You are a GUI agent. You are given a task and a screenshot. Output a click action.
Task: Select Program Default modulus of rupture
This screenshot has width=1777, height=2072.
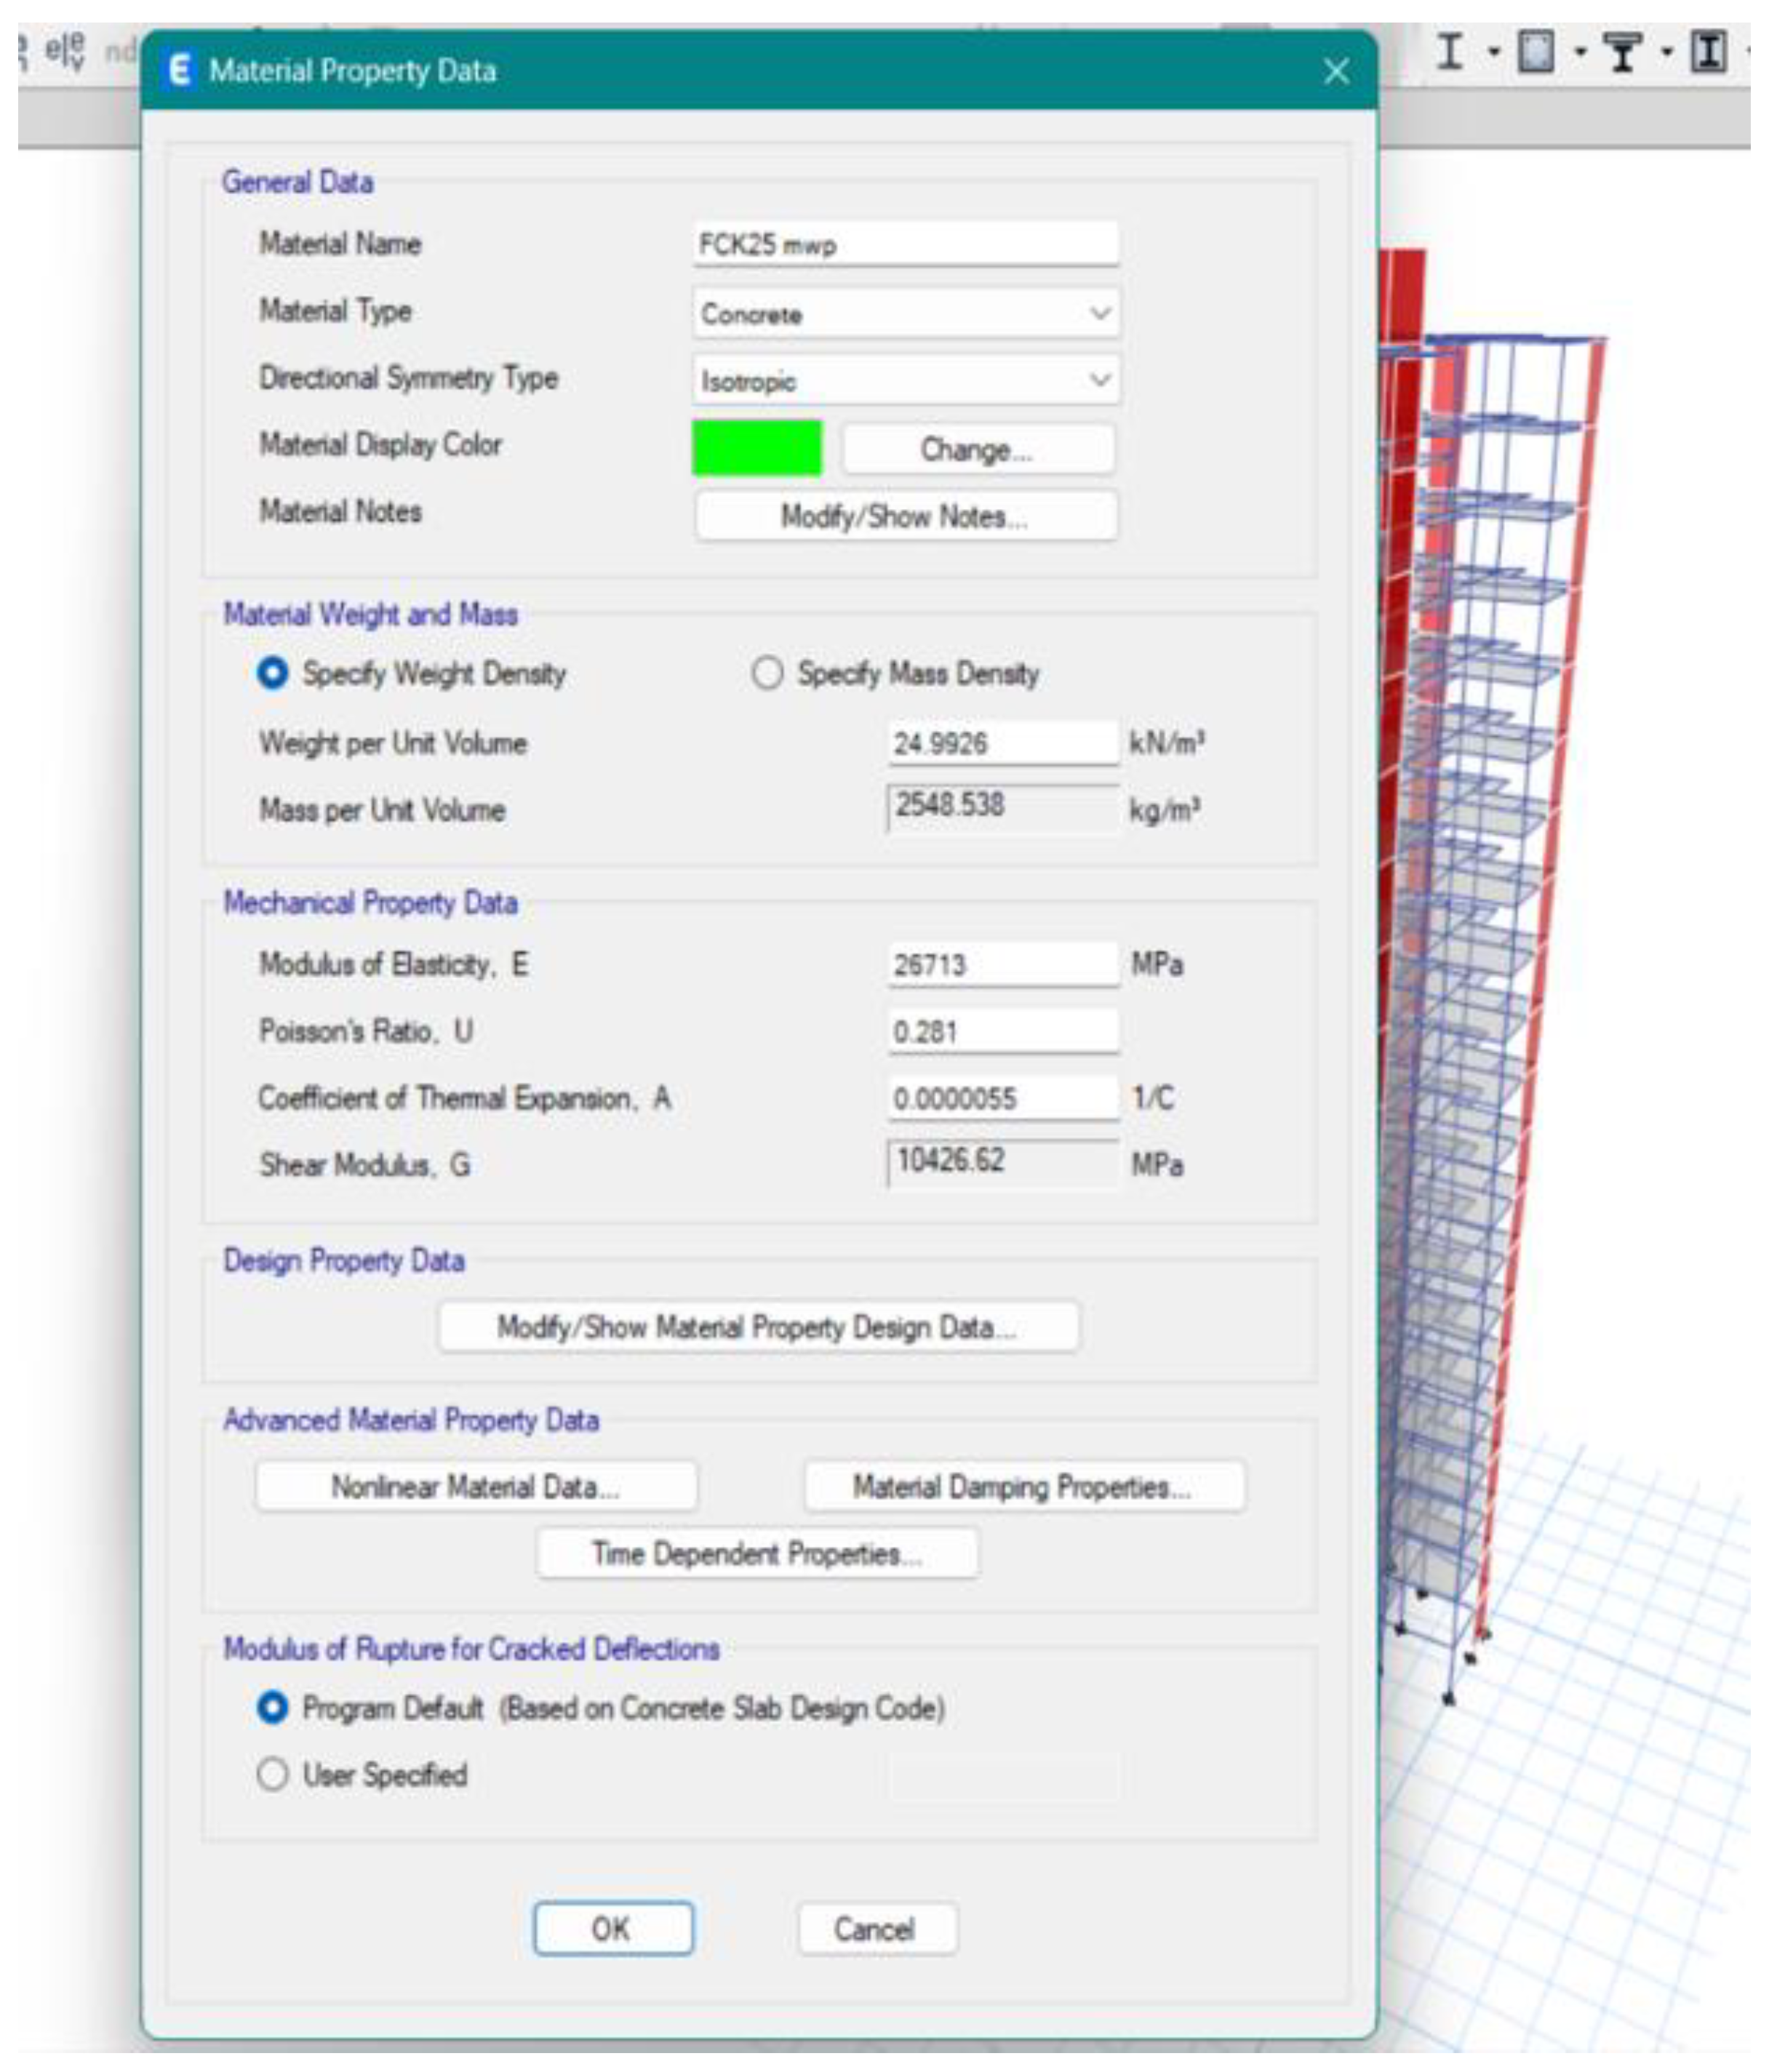pos(272,1708)
